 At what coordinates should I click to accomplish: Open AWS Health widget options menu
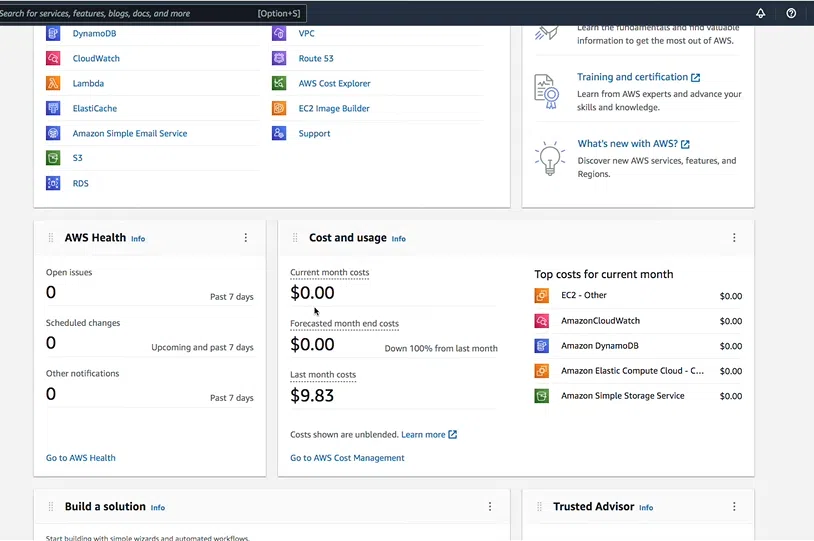click(x=246, y=238)
